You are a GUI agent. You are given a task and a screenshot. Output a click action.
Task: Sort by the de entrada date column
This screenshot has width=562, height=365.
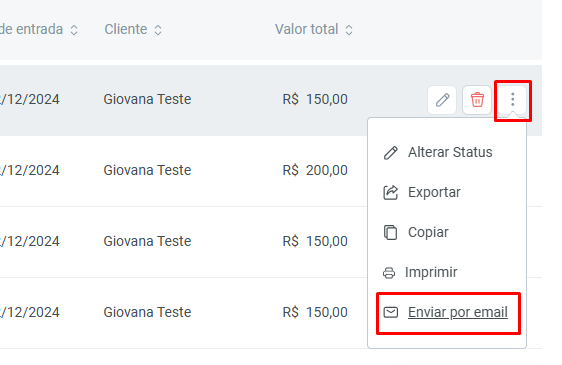coord(74,30)
